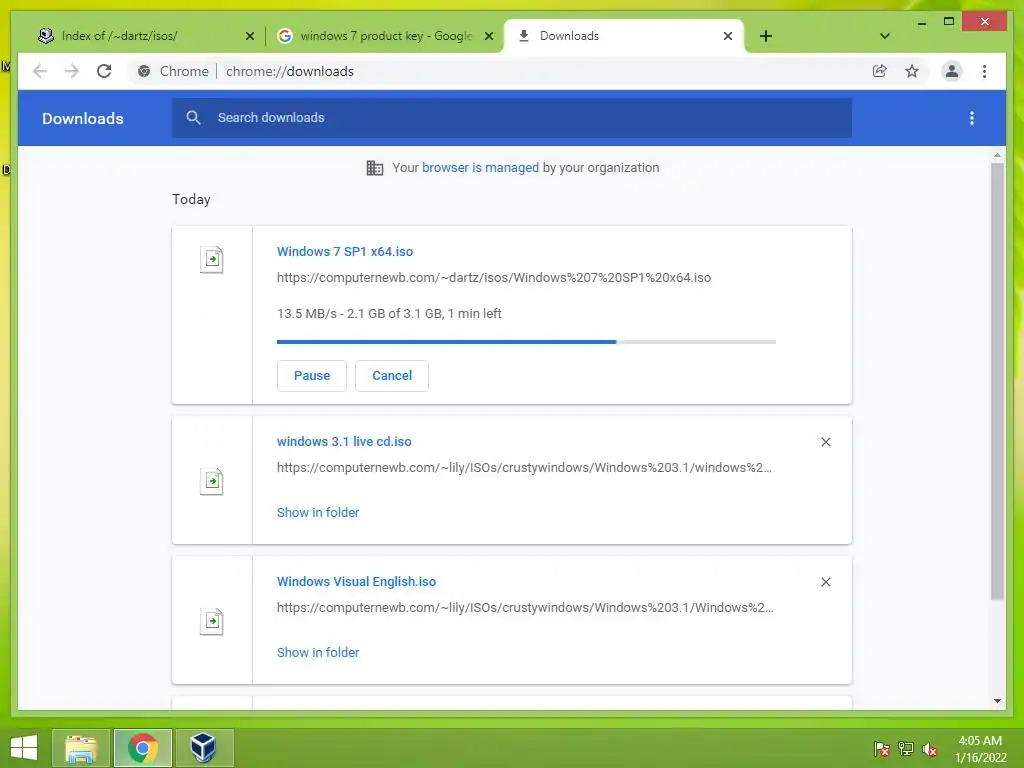
Task: Click the Chrome site info icon
Action: (x=144, y=71)
